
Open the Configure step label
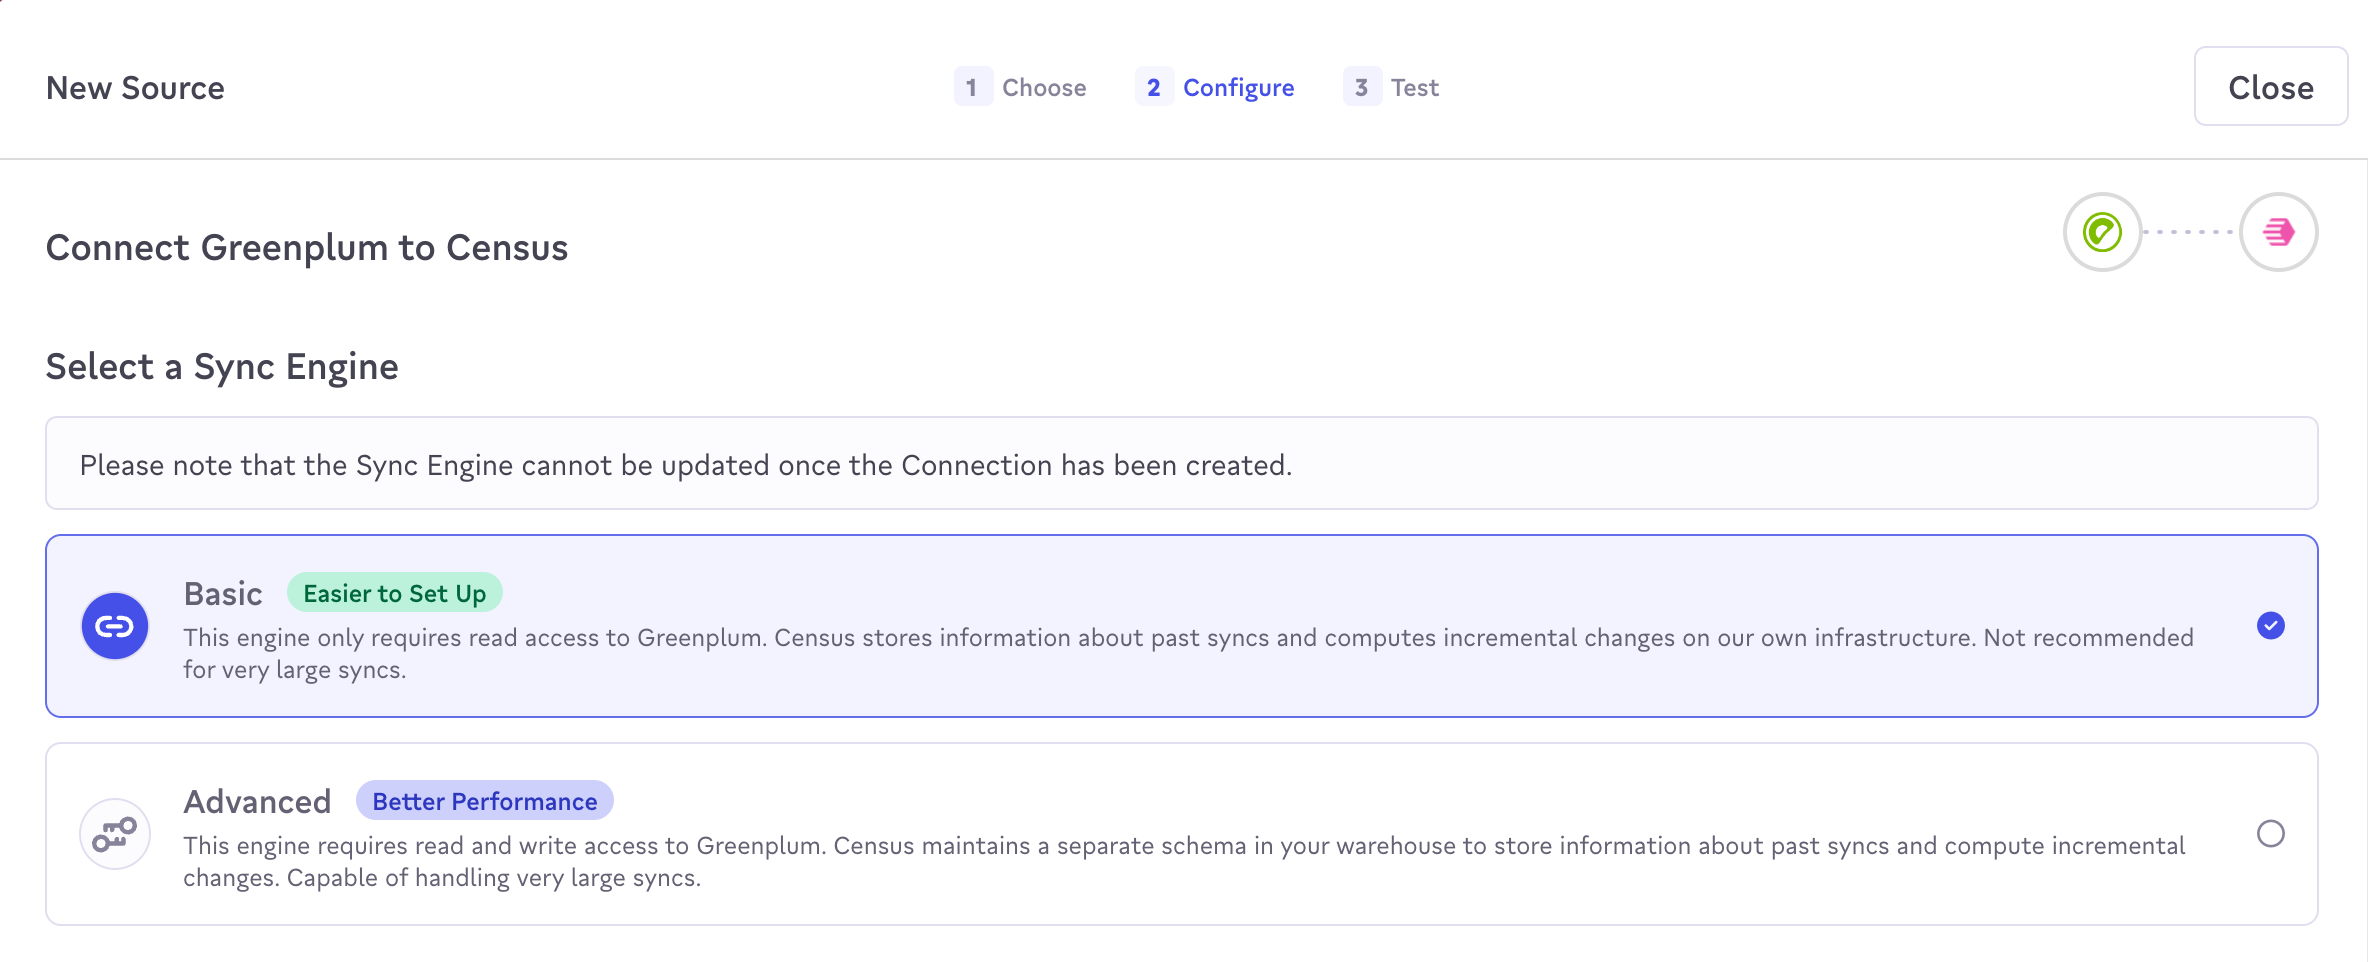tap(1238, 88)
